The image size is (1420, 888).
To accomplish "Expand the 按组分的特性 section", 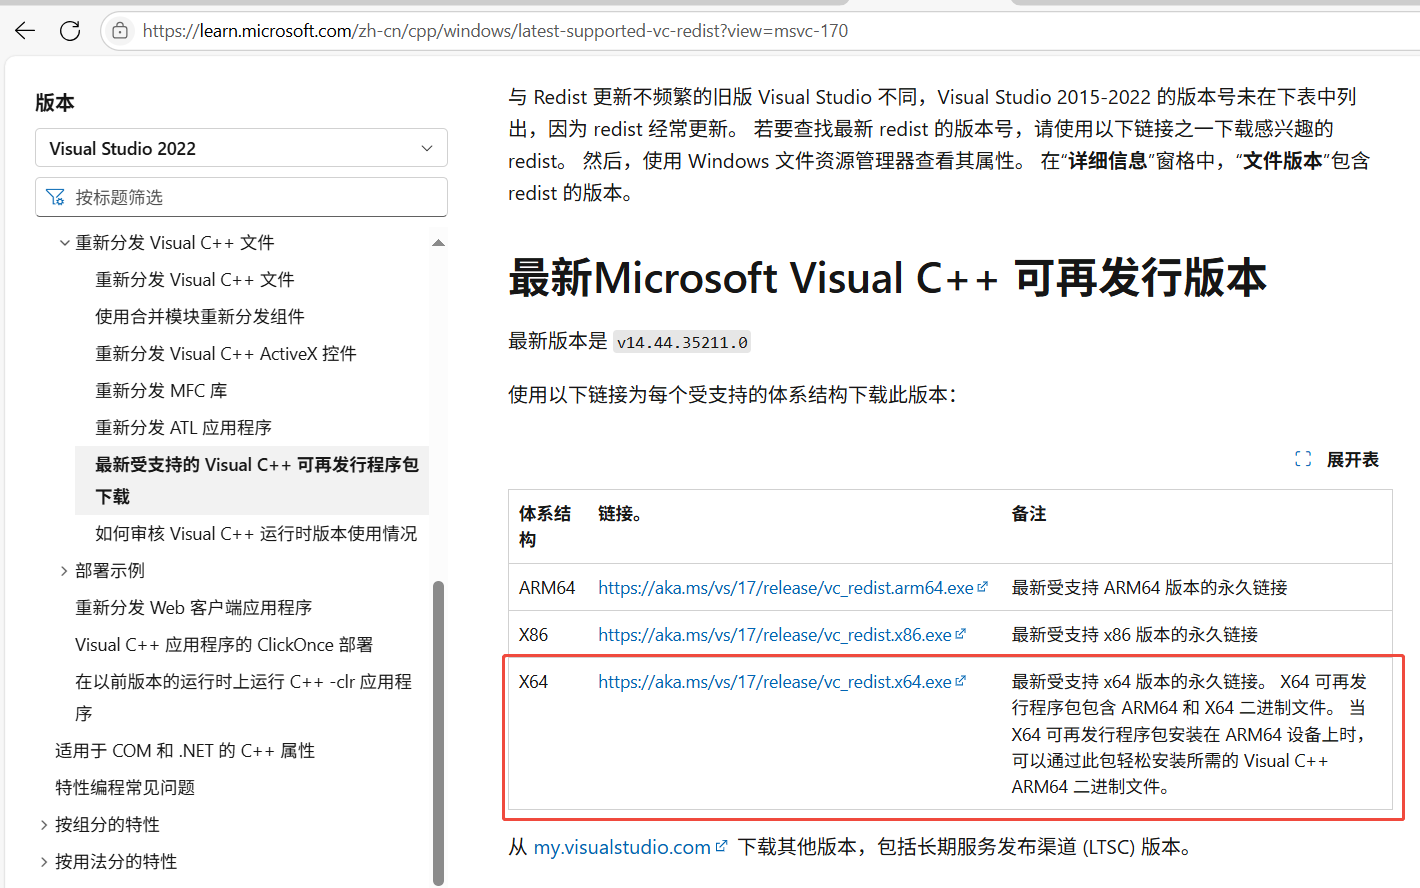I will [x=44, y=825].
